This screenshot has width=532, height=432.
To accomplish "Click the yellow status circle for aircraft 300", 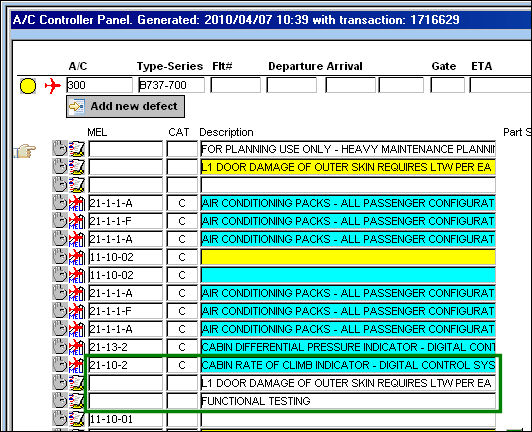I will click(28, 86).
